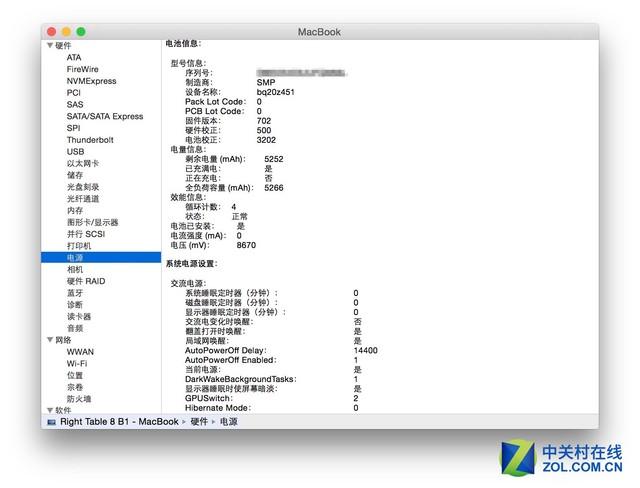640x488 pixels.
Task: Collapse the 网络 network section triangle
Action: (x=50, y=339)
